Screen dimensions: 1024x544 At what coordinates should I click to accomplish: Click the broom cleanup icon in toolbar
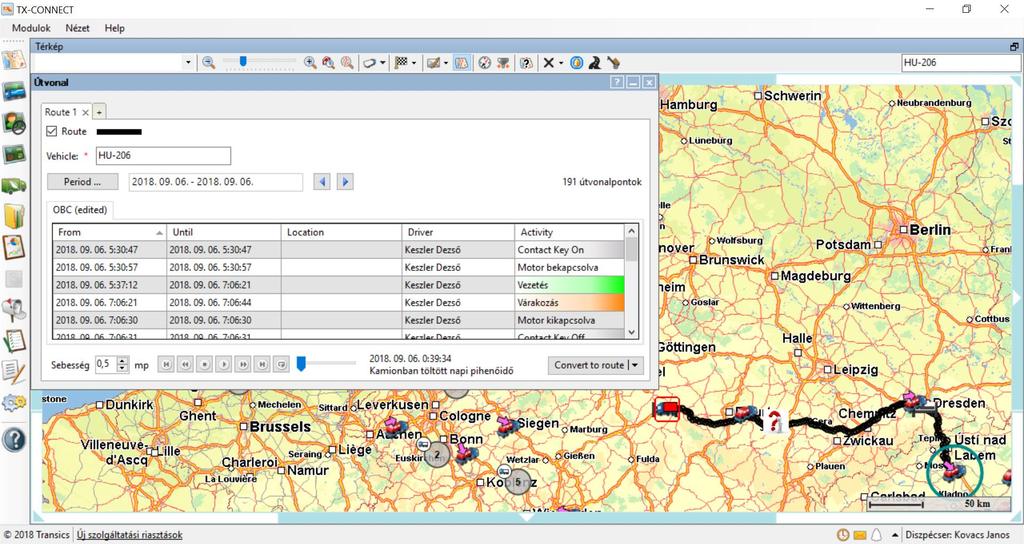coord(613,63)
